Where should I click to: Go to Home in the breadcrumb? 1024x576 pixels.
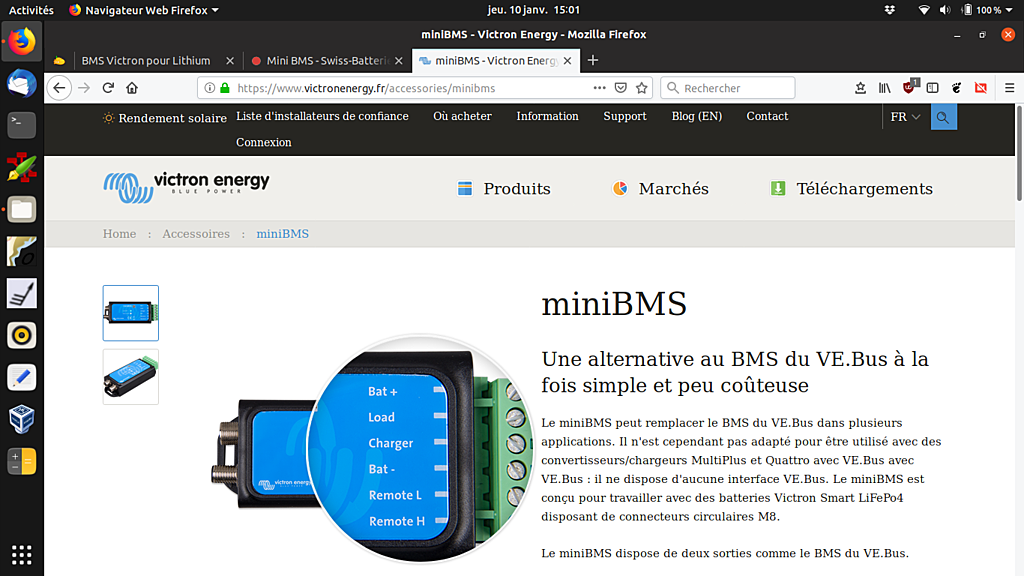(x=120, y=234)
